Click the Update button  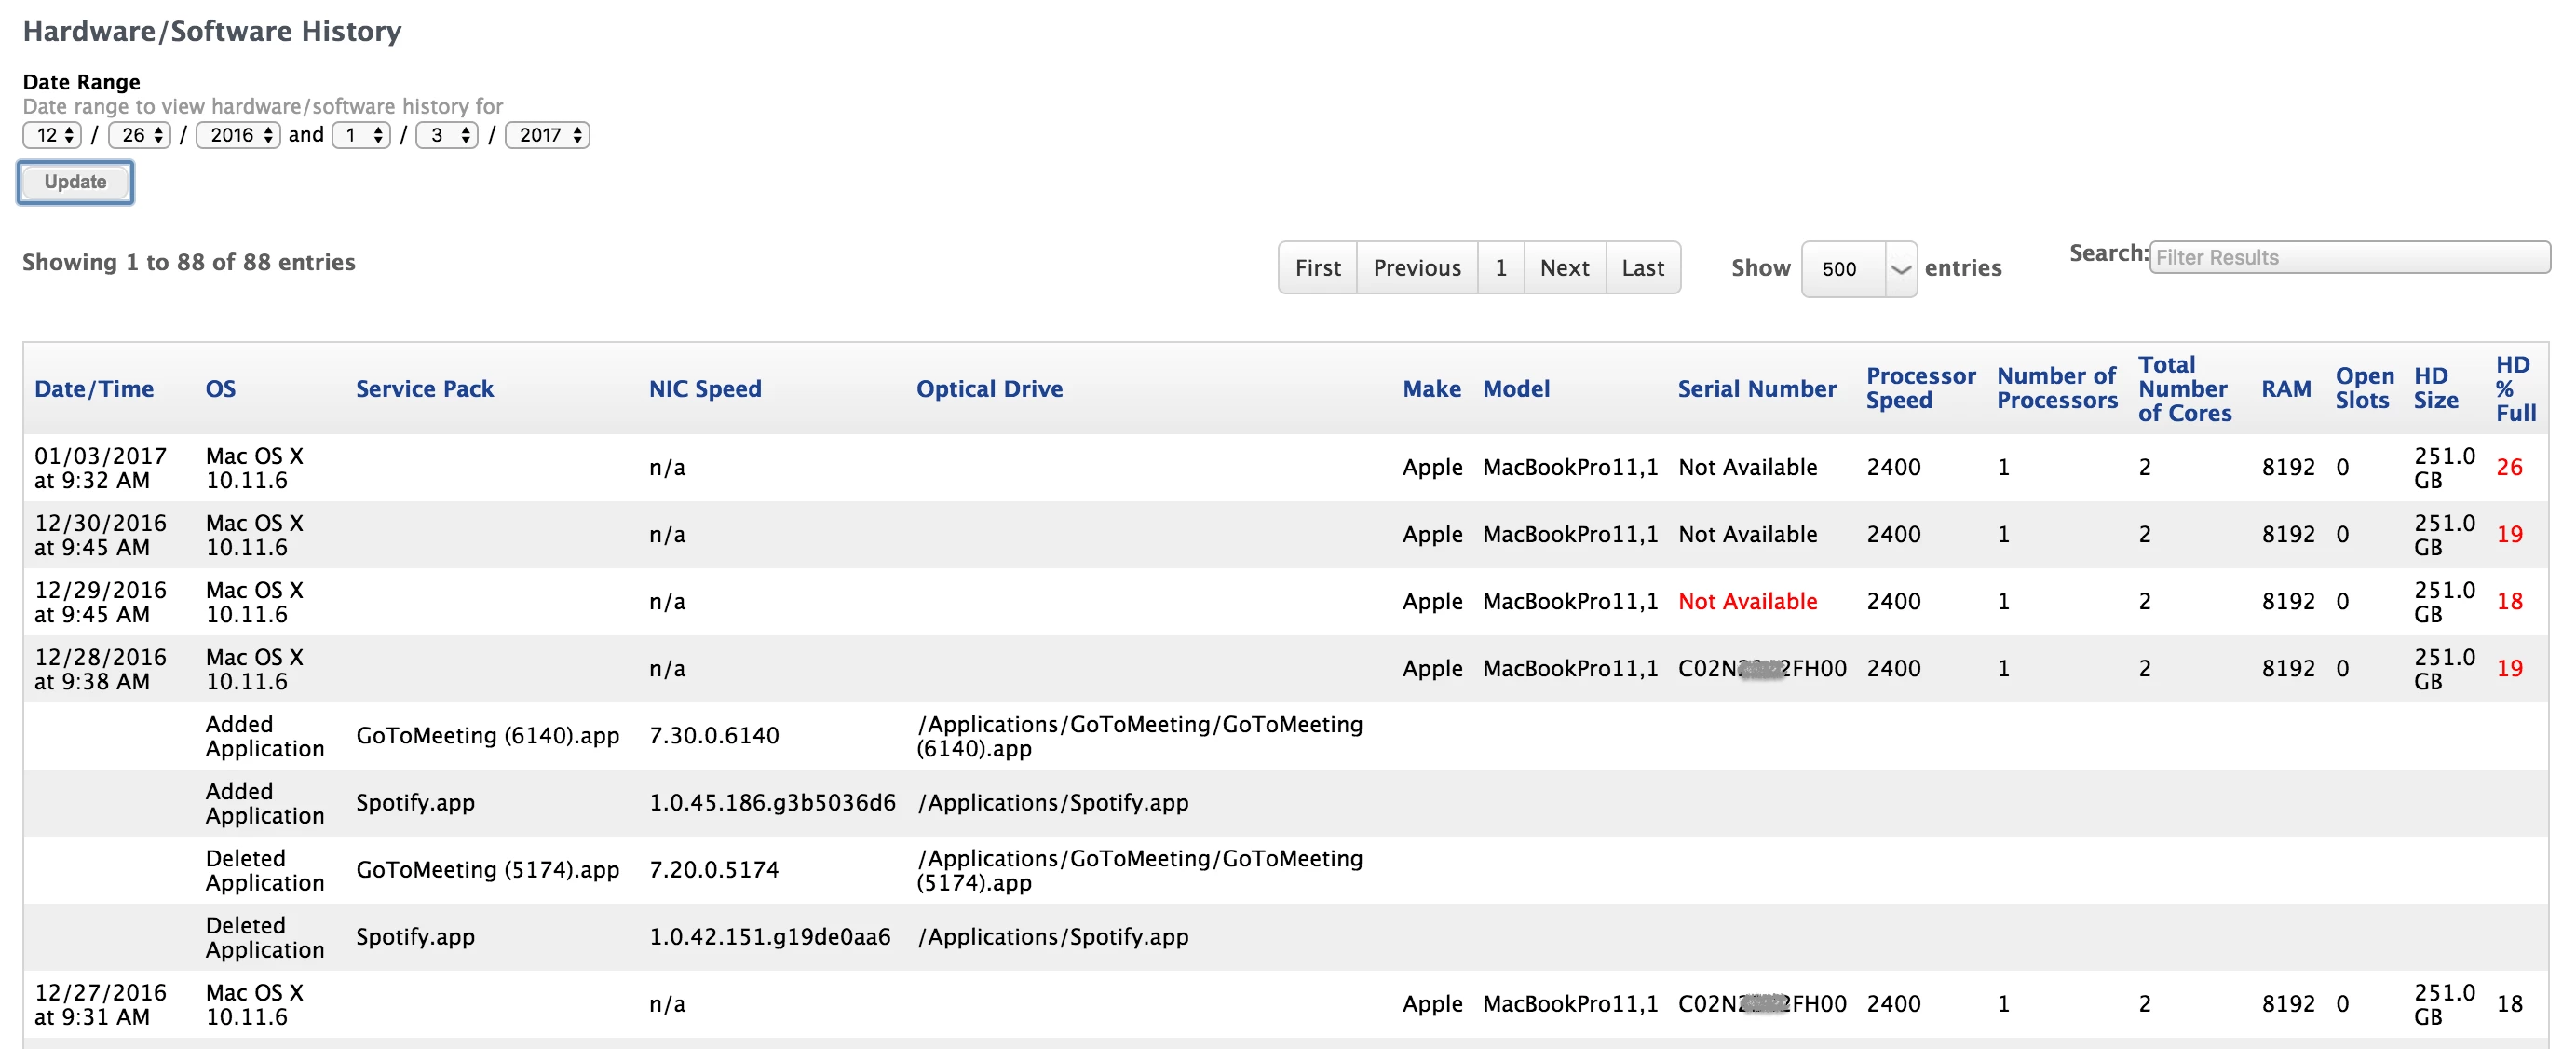coord(75,182)
